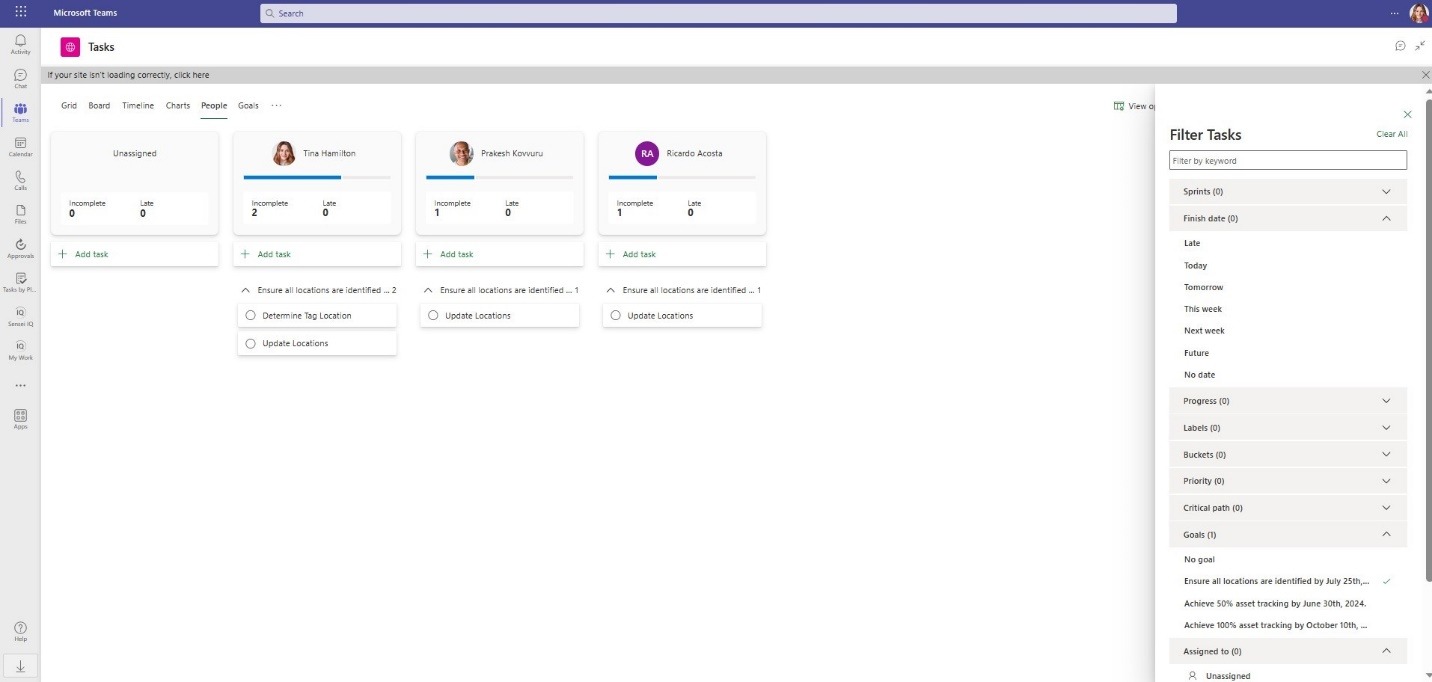1432x682 pixels.
Task: Expand the Progress filter section
Action: 1288,401
